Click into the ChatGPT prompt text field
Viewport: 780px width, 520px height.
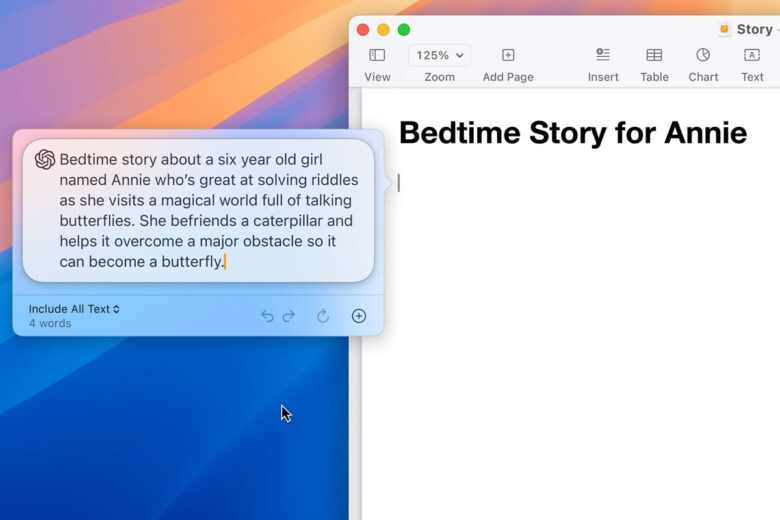[198, 210]
